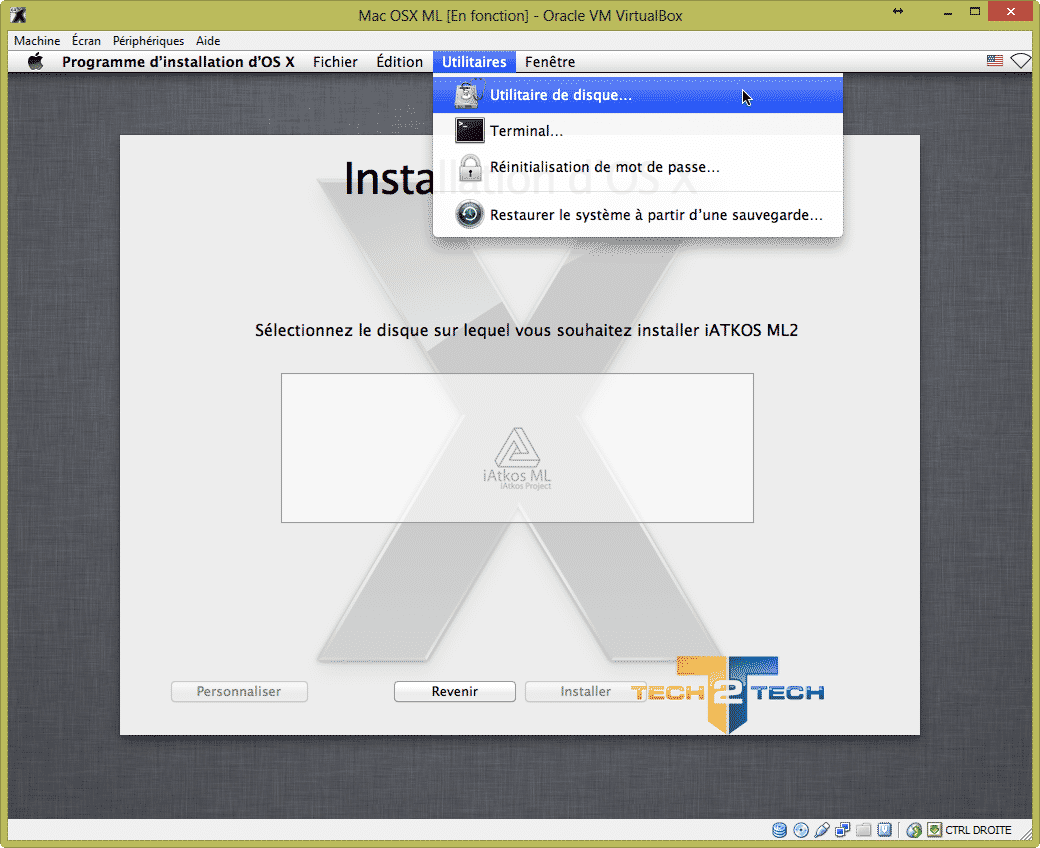The width and height of the screenshot is (1040, 848).
Task: Click the USB devices status icon
Action: point(822,830)
